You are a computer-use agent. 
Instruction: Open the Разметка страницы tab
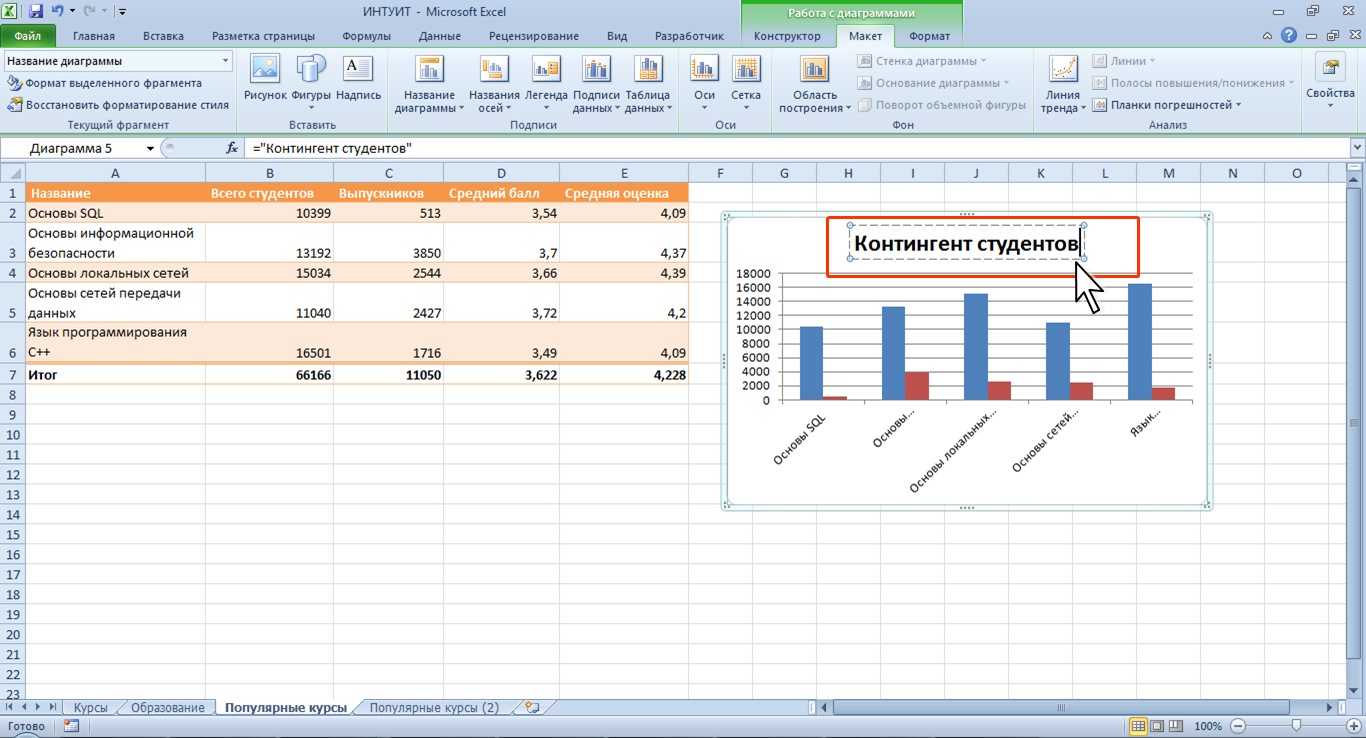pos(262,36)
